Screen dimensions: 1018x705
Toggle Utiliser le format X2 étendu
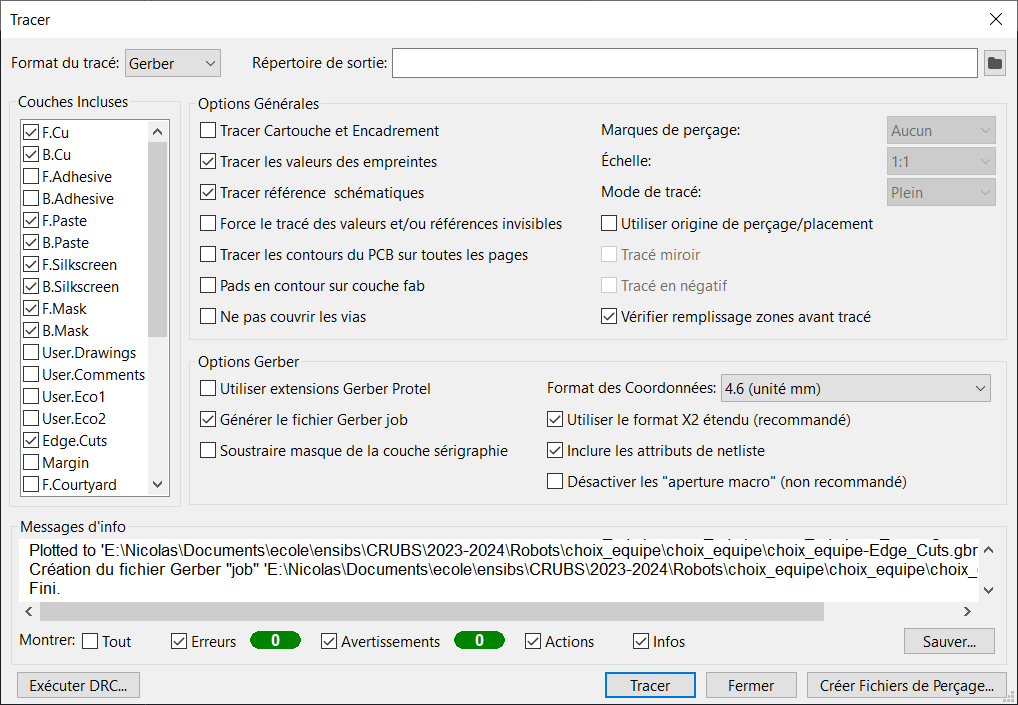coord(555,420)
